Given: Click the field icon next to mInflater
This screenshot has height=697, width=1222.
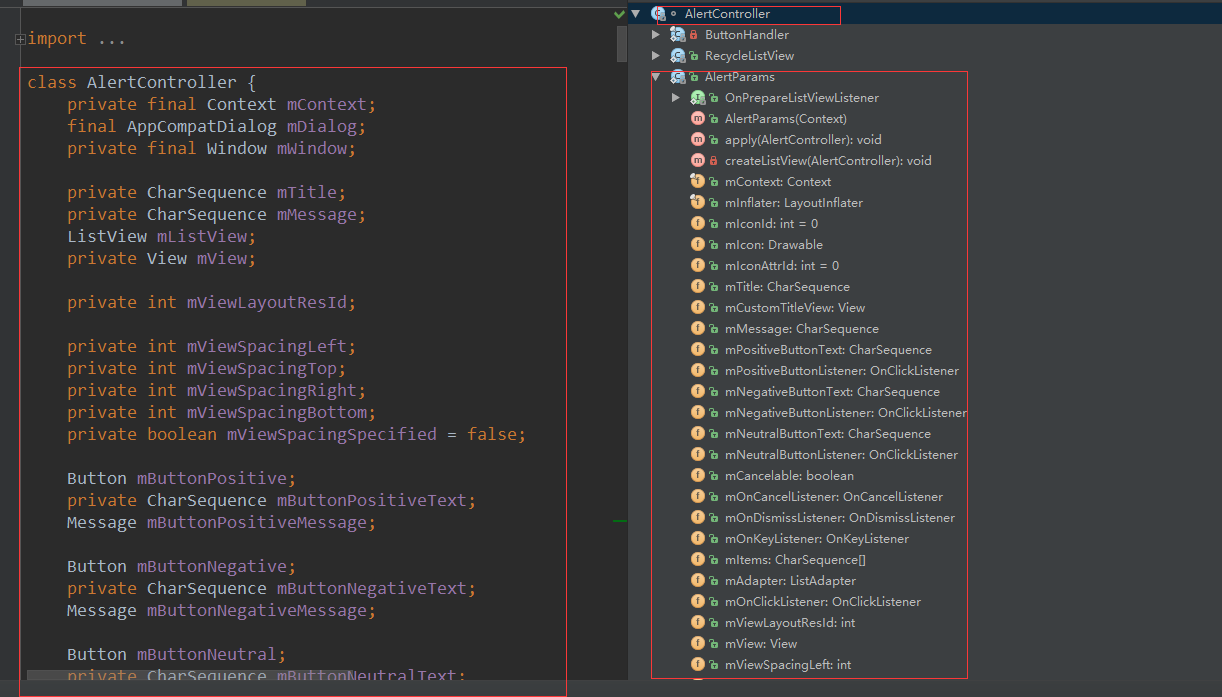Looking at the screenshot, I should [698, 203].
